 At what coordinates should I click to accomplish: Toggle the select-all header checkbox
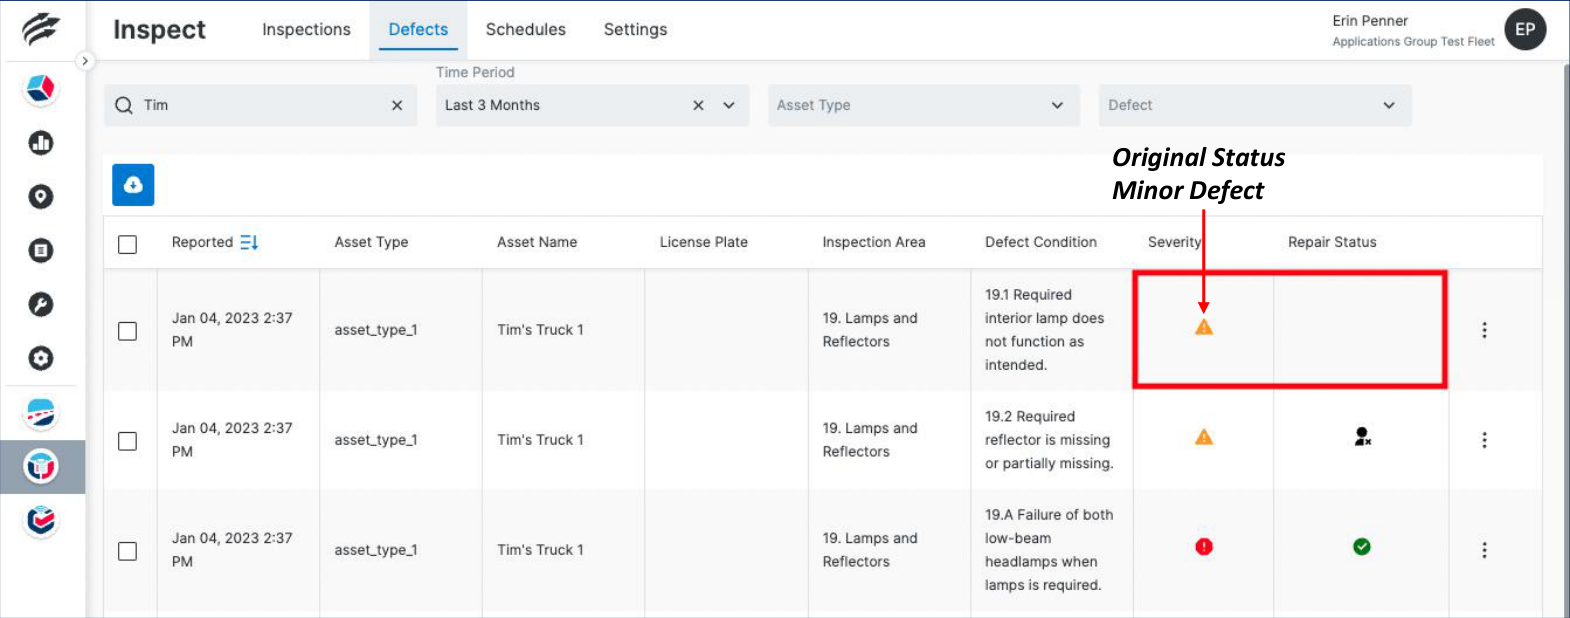pyautogui.click(x=127, y=244)
